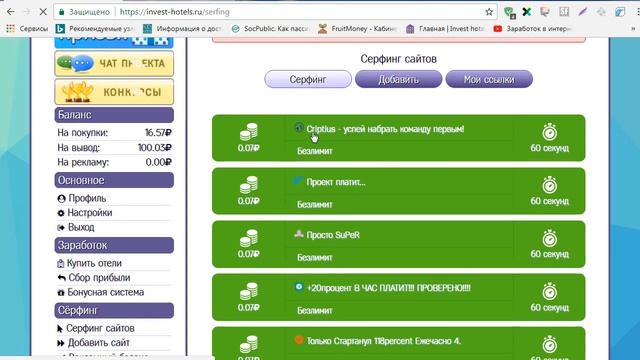Click Безлимит under the Criptius link

(x=315, y=151)
